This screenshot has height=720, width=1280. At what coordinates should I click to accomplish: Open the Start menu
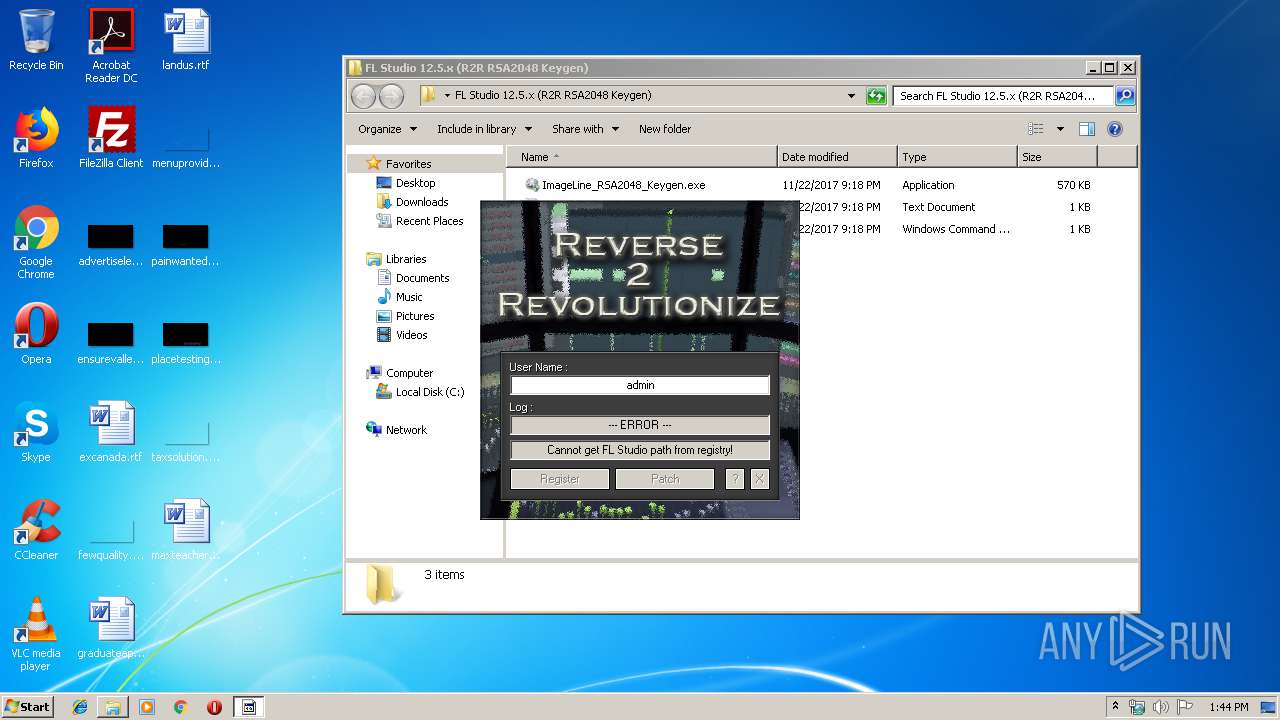[x=28, y=706]
